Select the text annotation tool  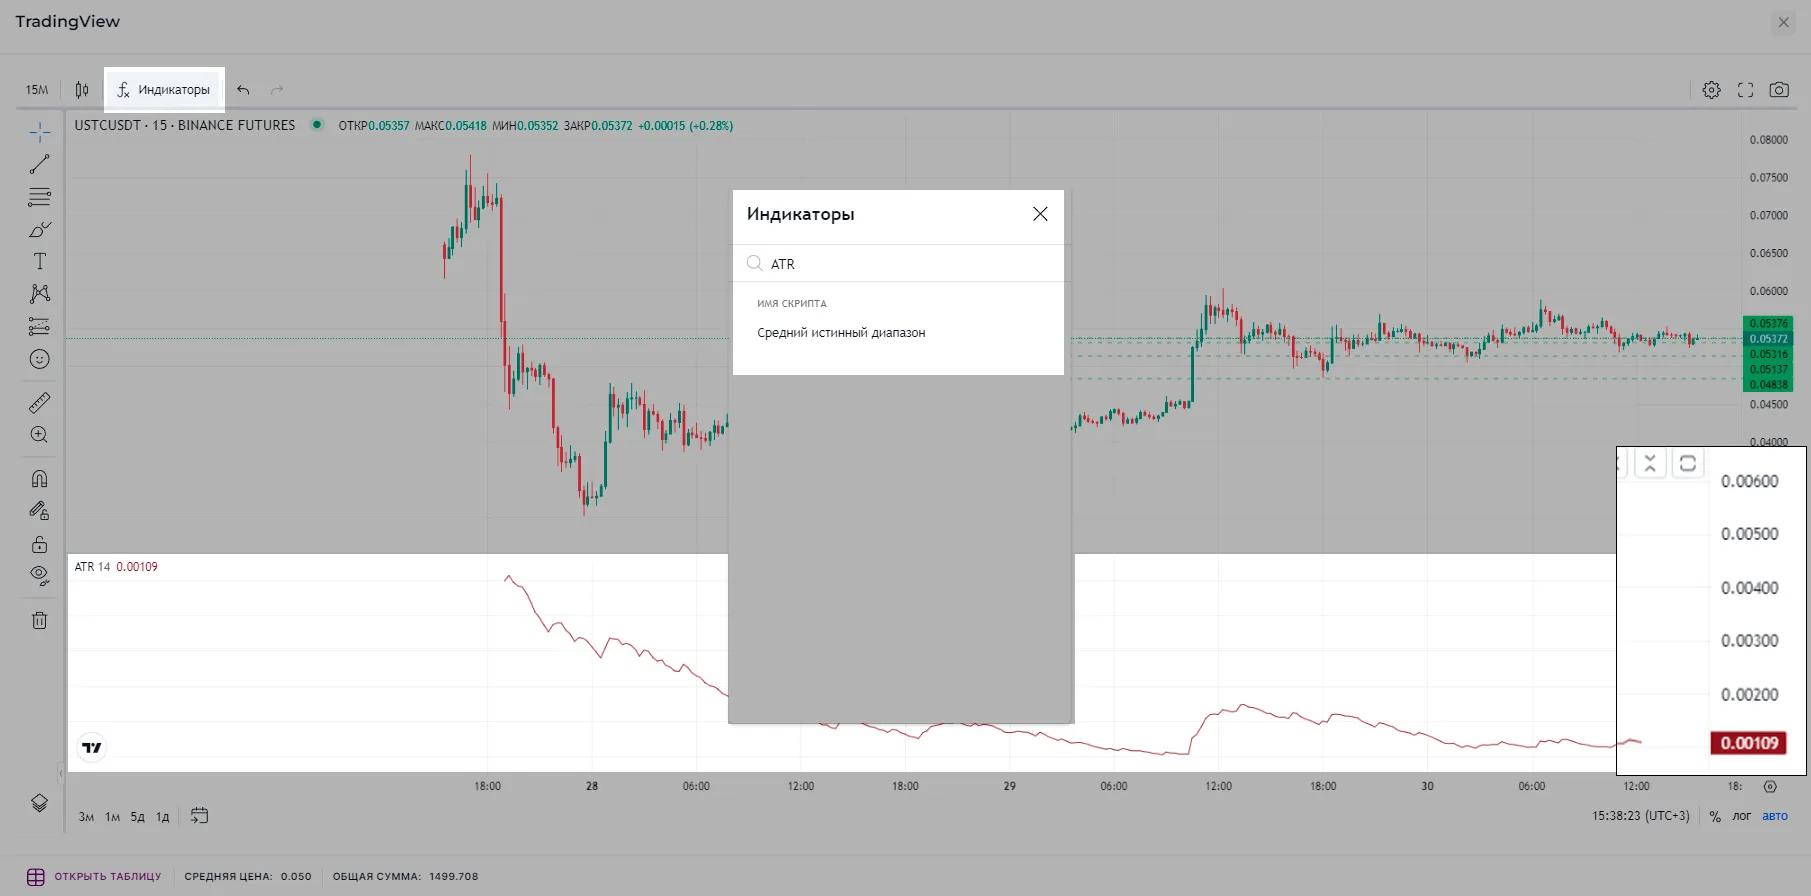tap(40, 262)
